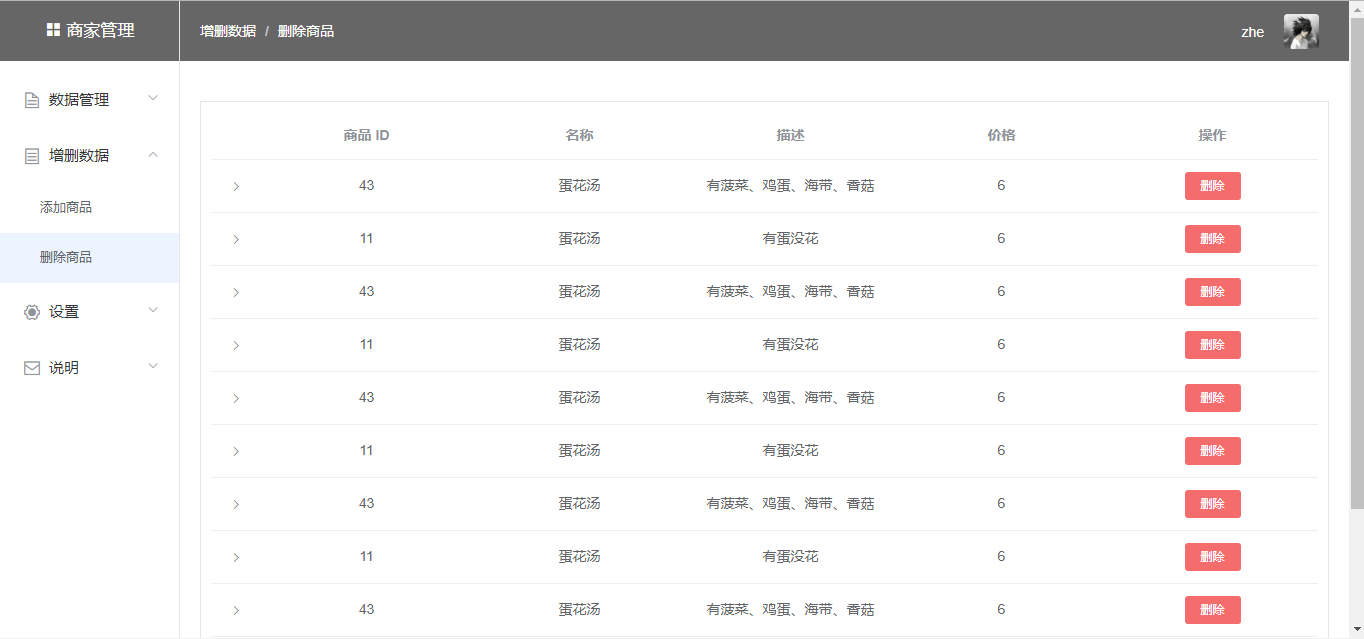This screenshot has width=1364, height=639.
Task: Open the 添加商品 submenu item
Action: click(x=66, y=207)
